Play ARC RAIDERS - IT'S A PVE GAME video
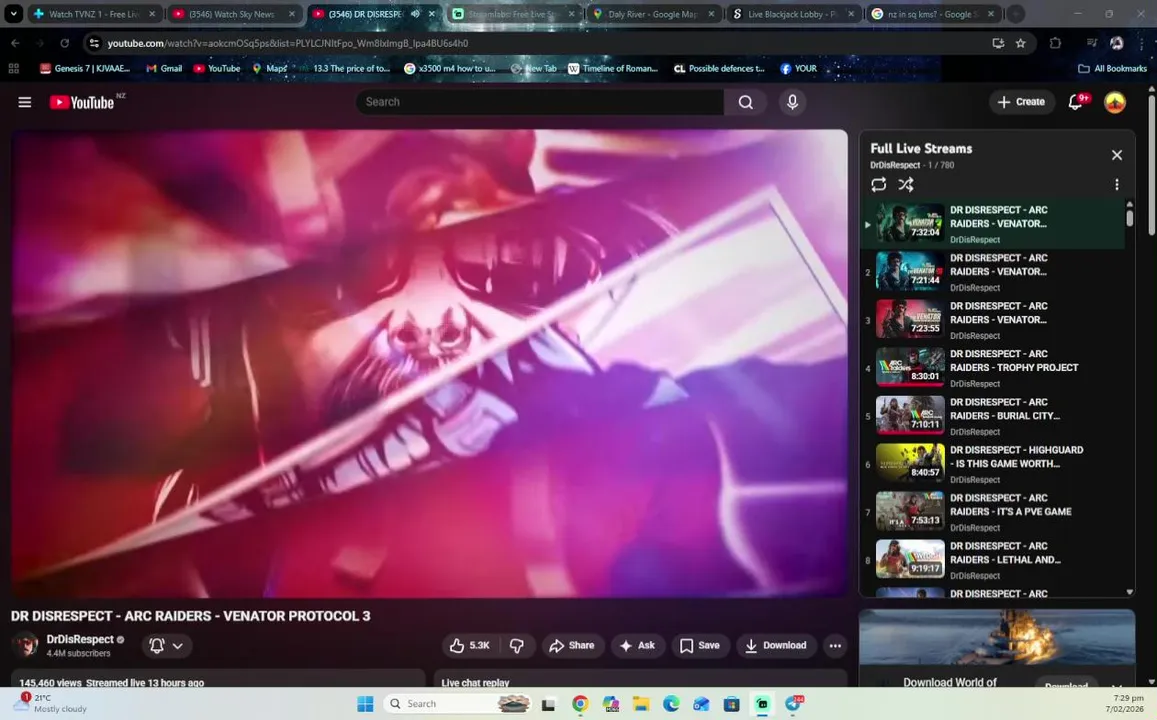Image resolution: width=1157 pixels, height=720 pixels. 993,512
